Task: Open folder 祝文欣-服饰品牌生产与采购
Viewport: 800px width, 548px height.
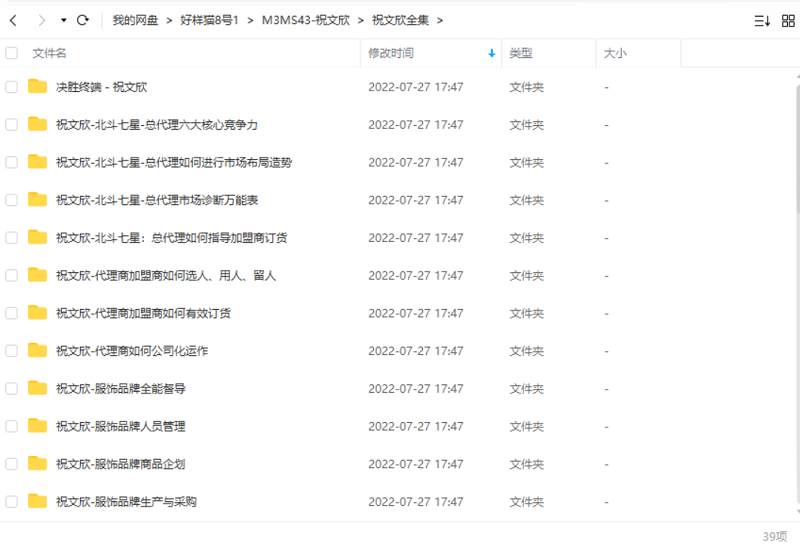Action: pos(126,501)
